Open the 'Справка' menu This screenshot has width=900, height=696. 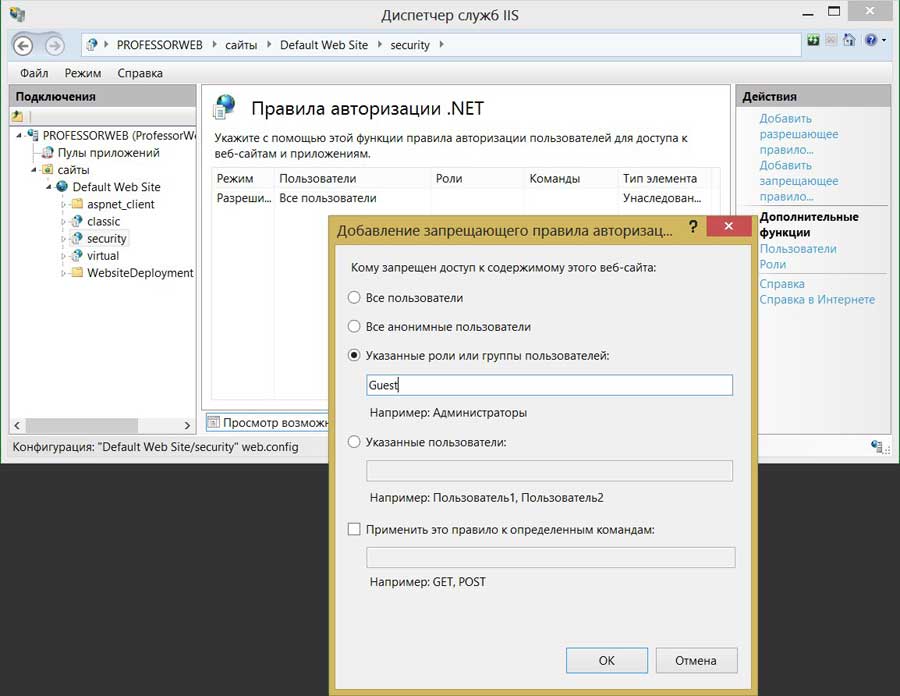pyautogui.click(x=140, y=73)
